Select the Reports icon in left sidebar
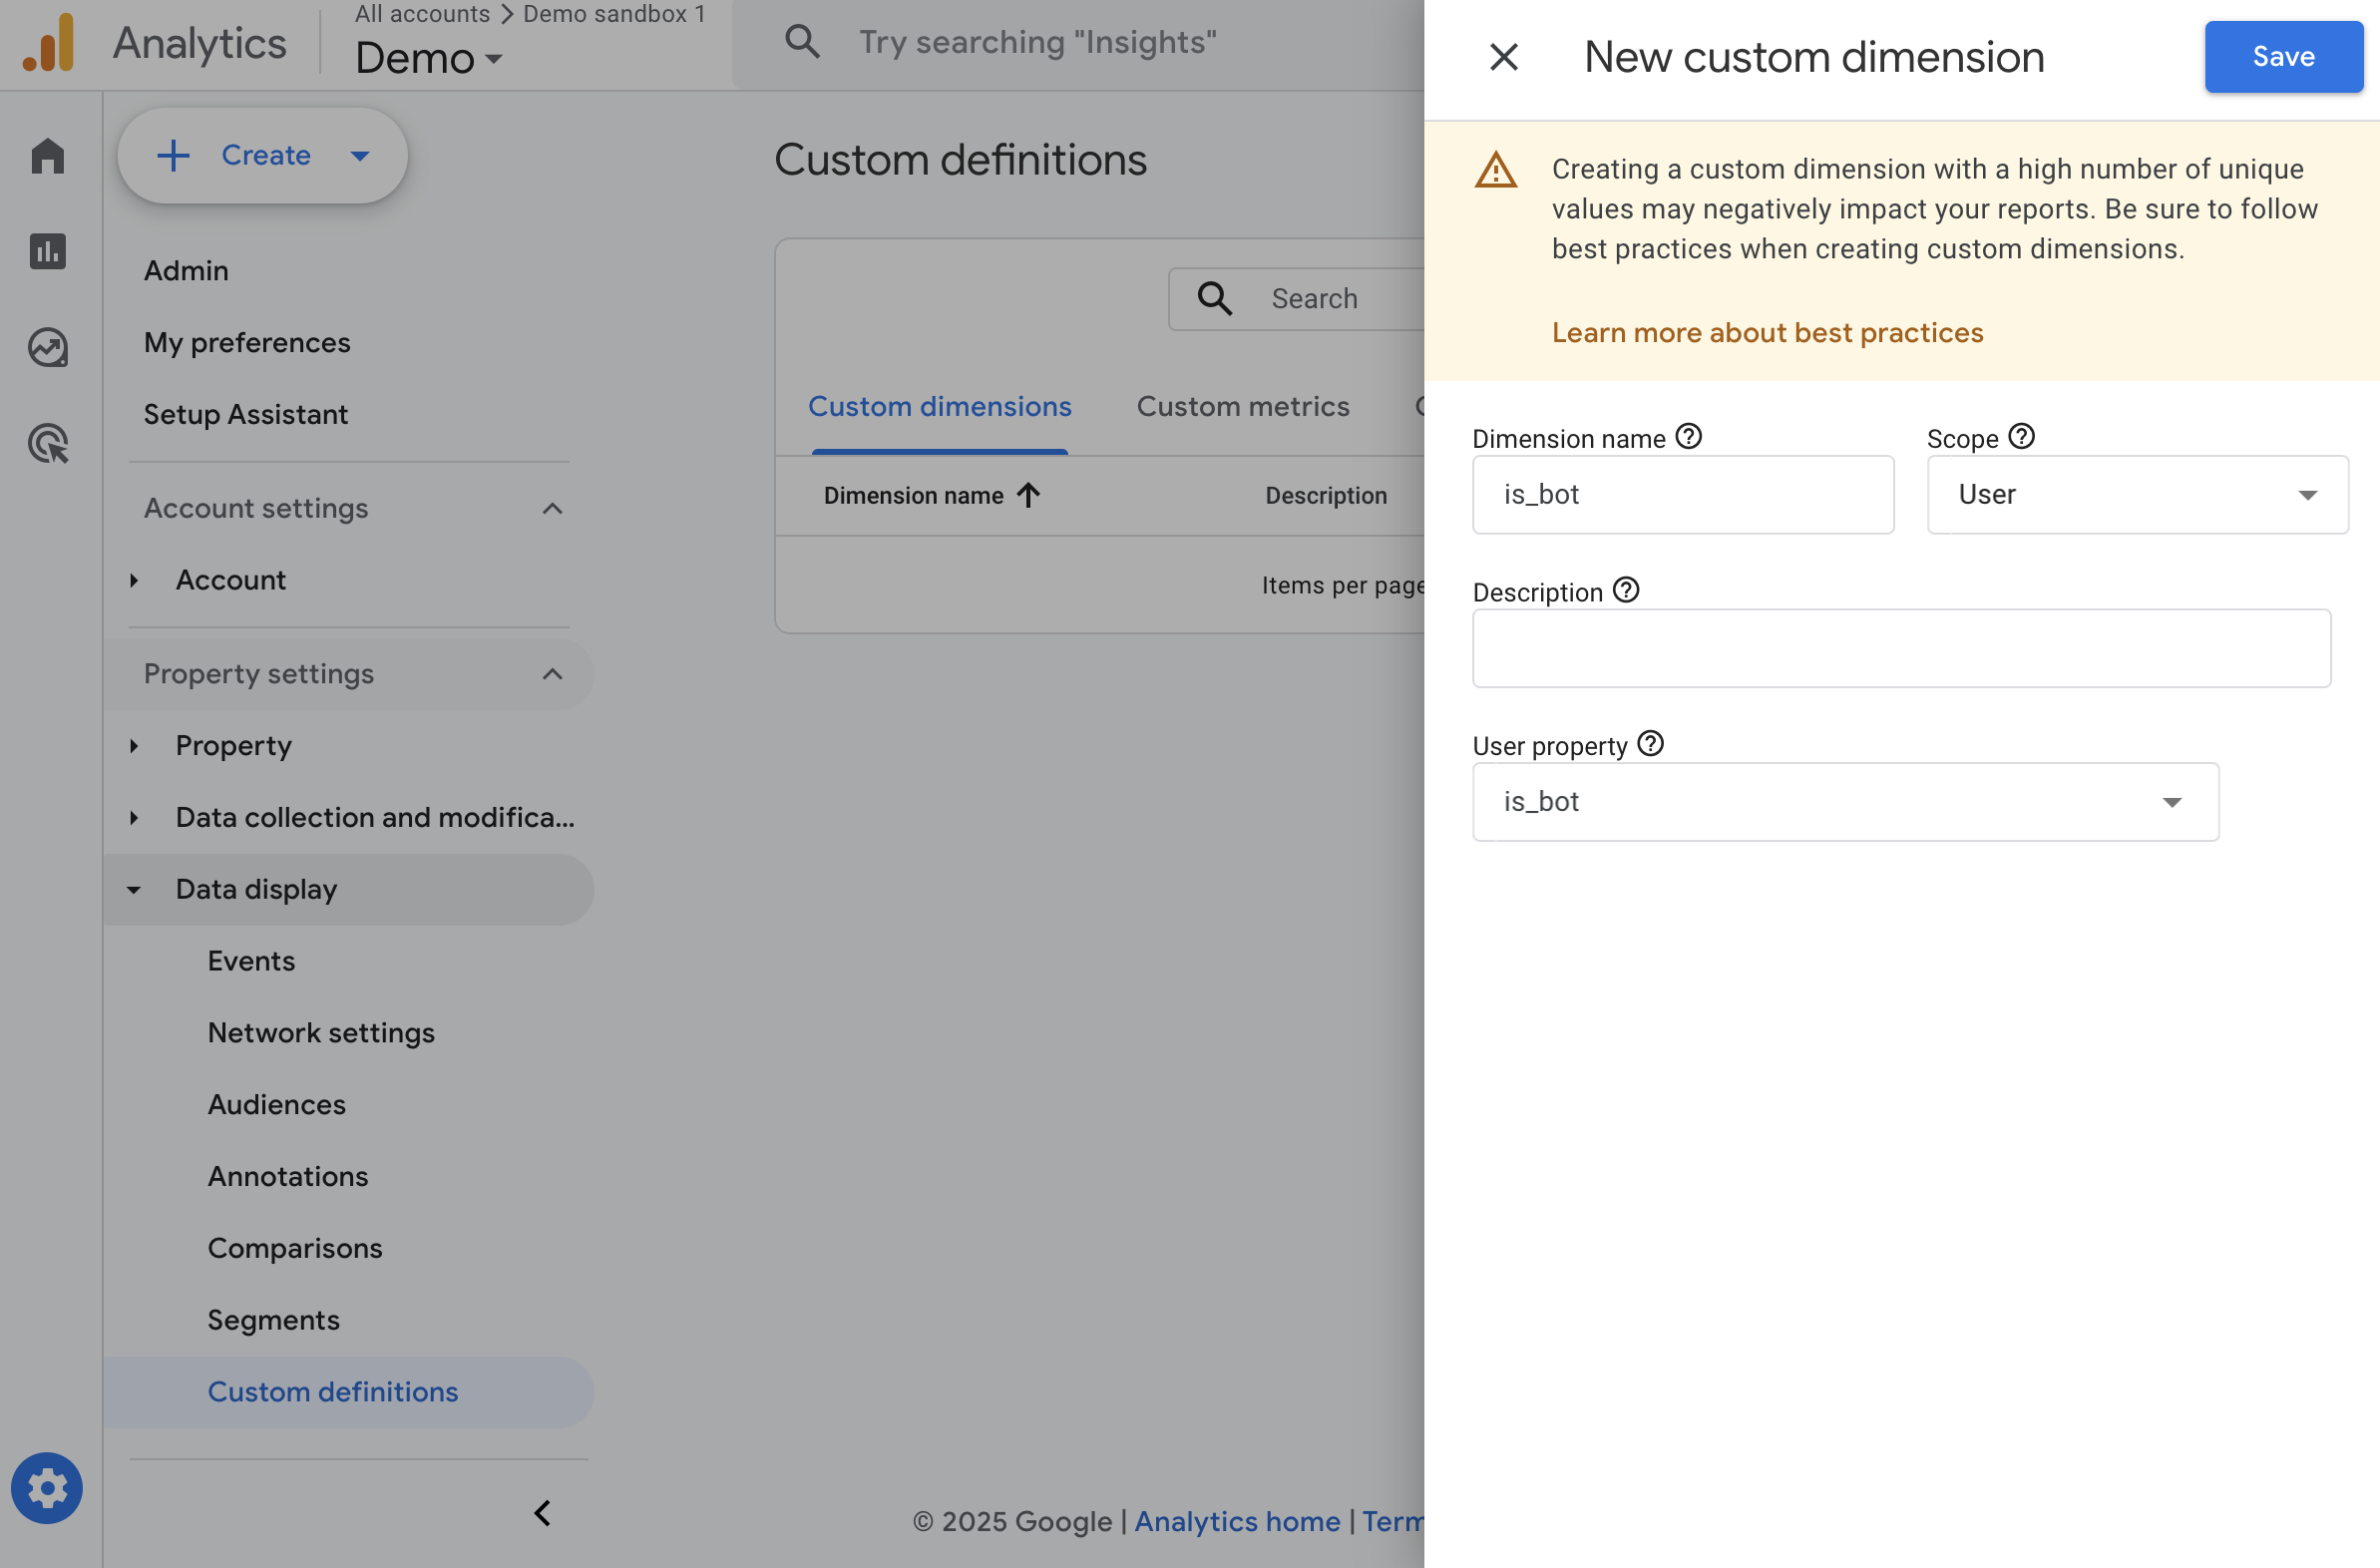Image resolution: width=2380 pixels, height=1568 pixels. coord(47,252)
